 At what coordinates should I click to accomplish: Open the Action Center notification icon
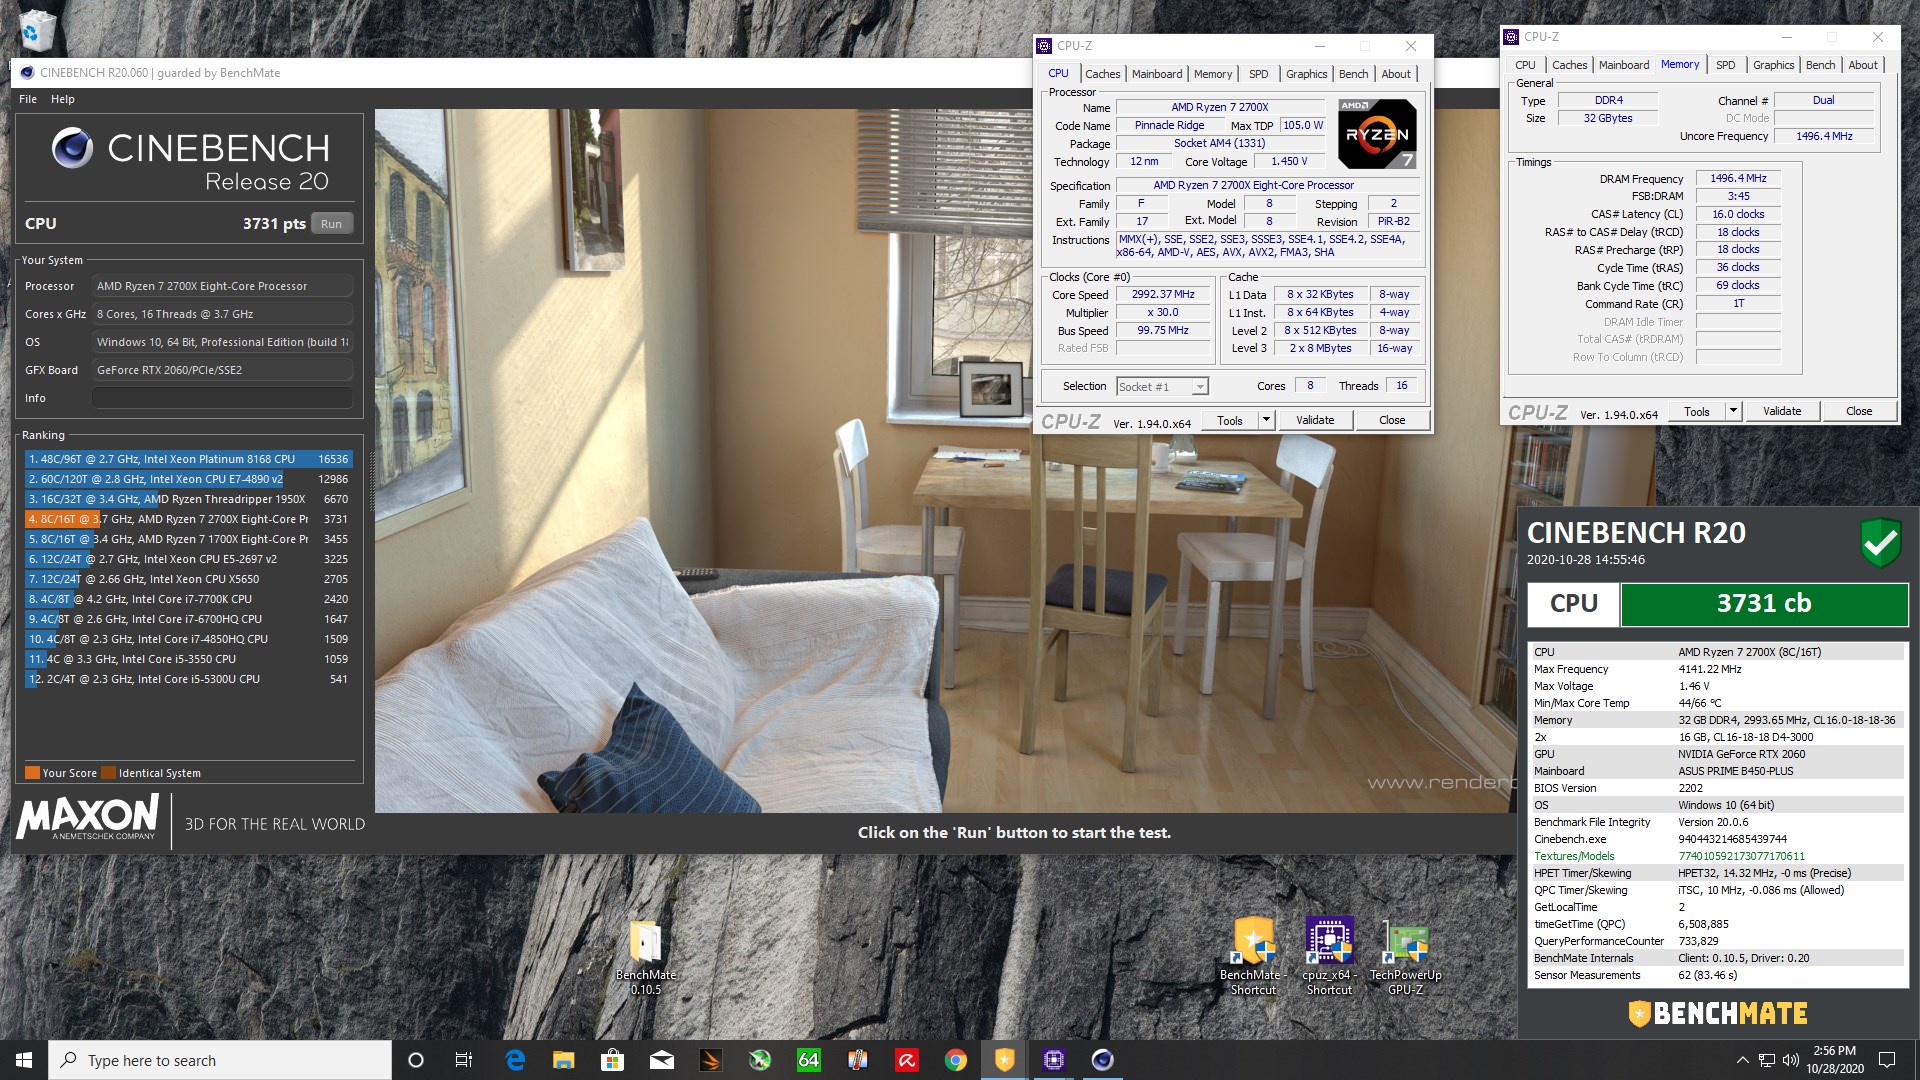[1887, 1060]
